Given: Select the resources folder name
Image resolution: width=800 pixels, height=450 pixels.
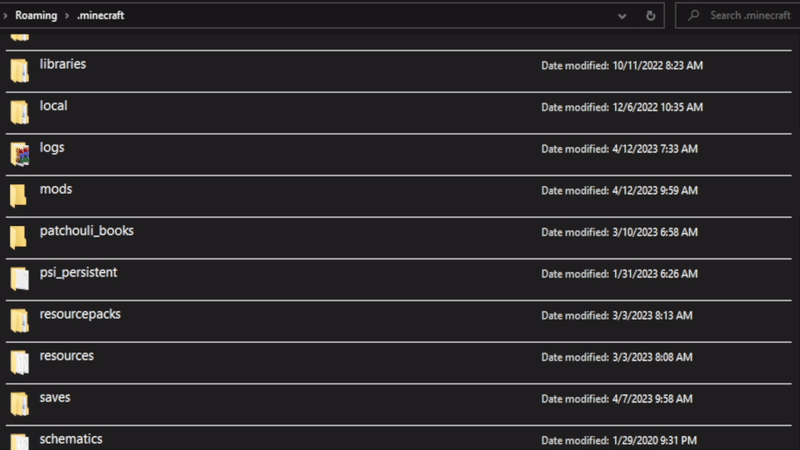Looking at the screenshot, I should [x=67, y=356].
